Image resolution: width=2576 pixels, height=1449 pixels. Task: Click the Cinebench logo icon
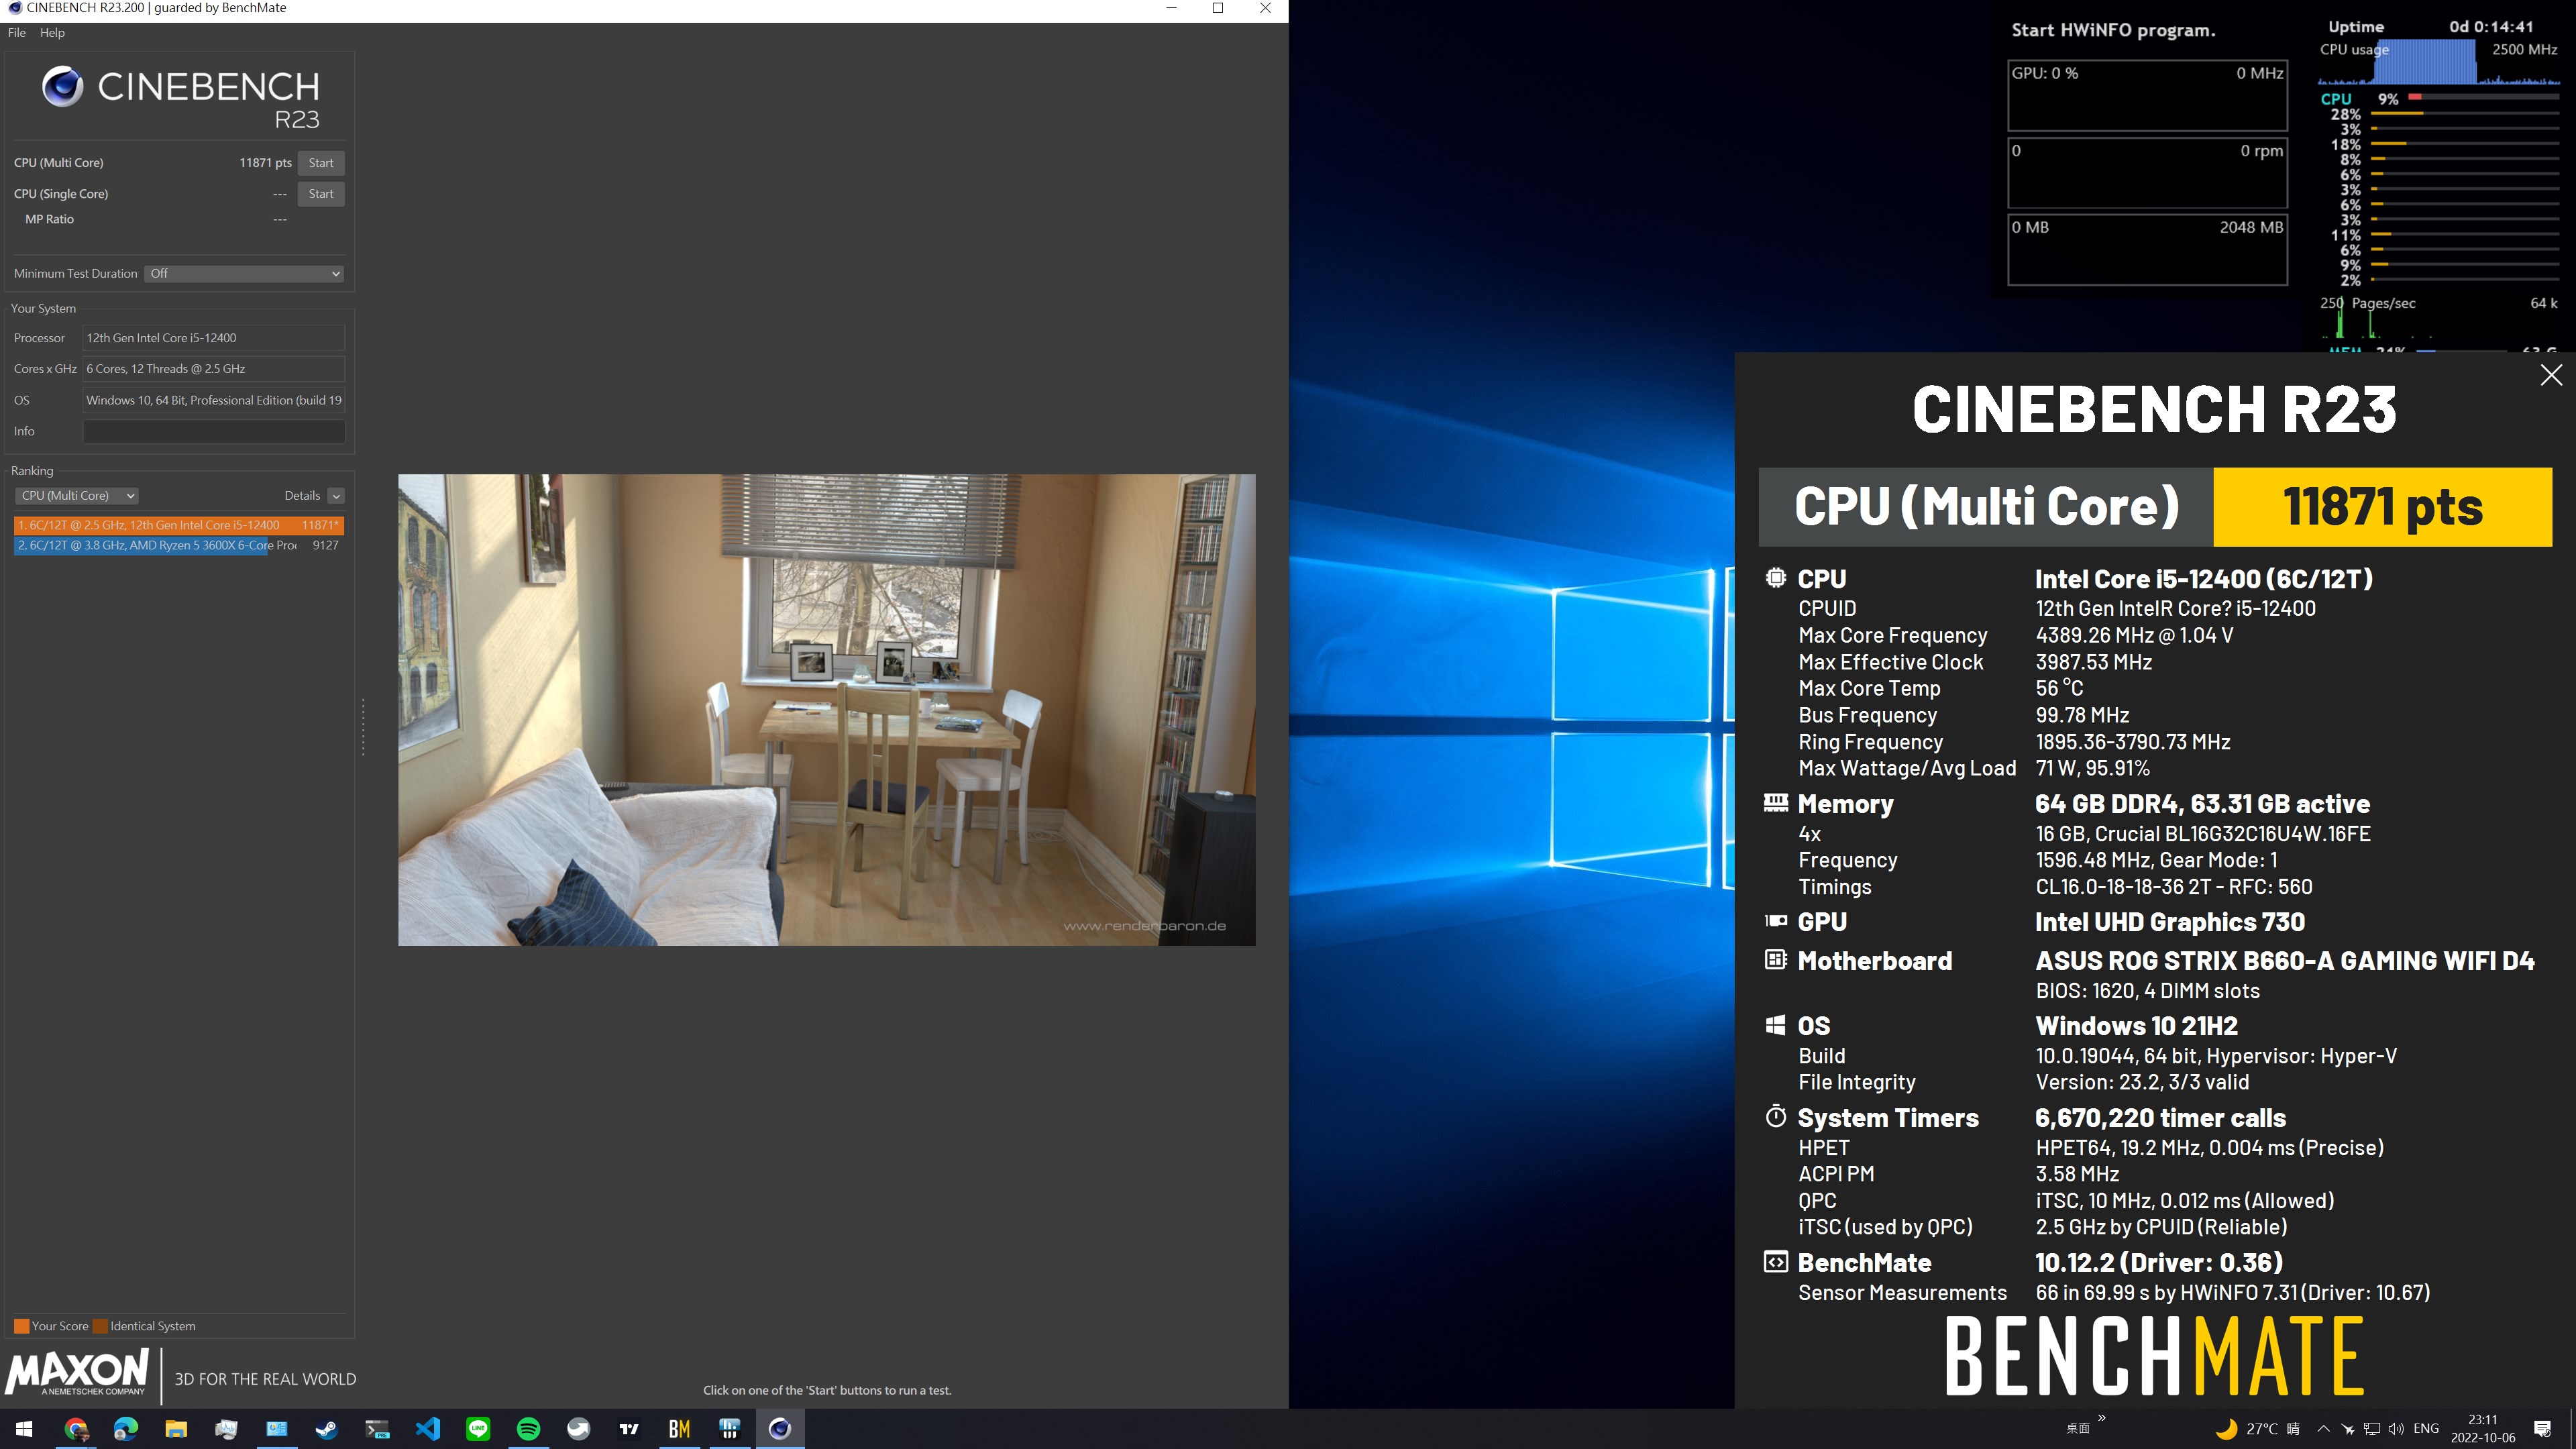62,87
